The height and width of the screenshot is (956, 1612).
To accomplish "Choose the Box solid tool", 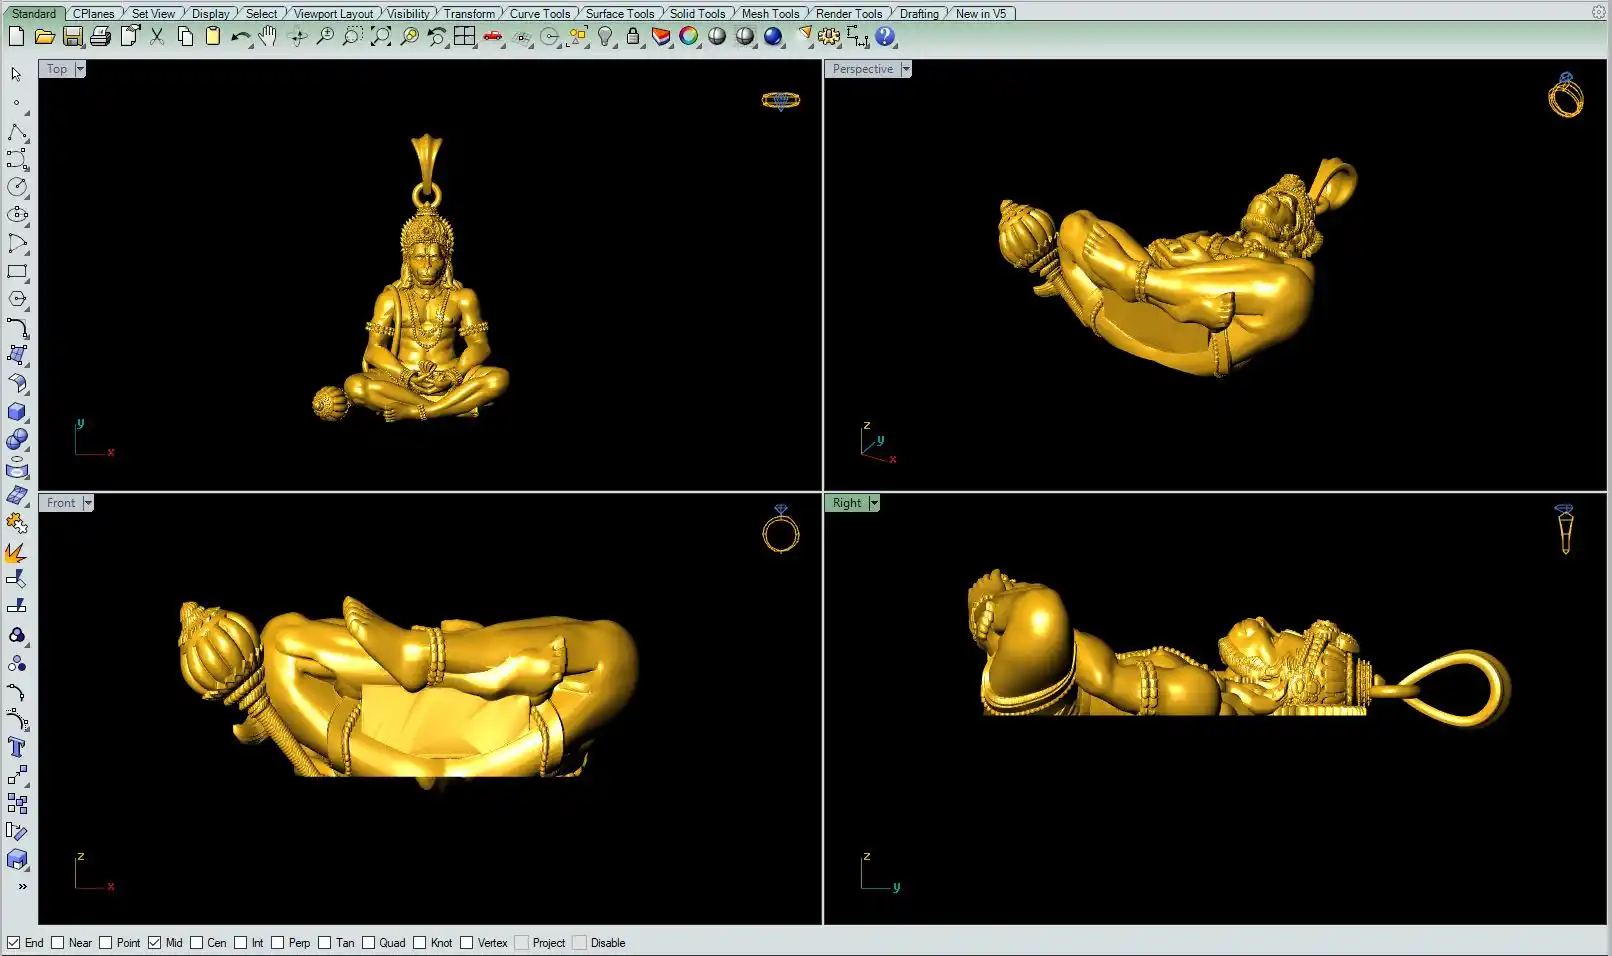I will click(x=17, y=412).
